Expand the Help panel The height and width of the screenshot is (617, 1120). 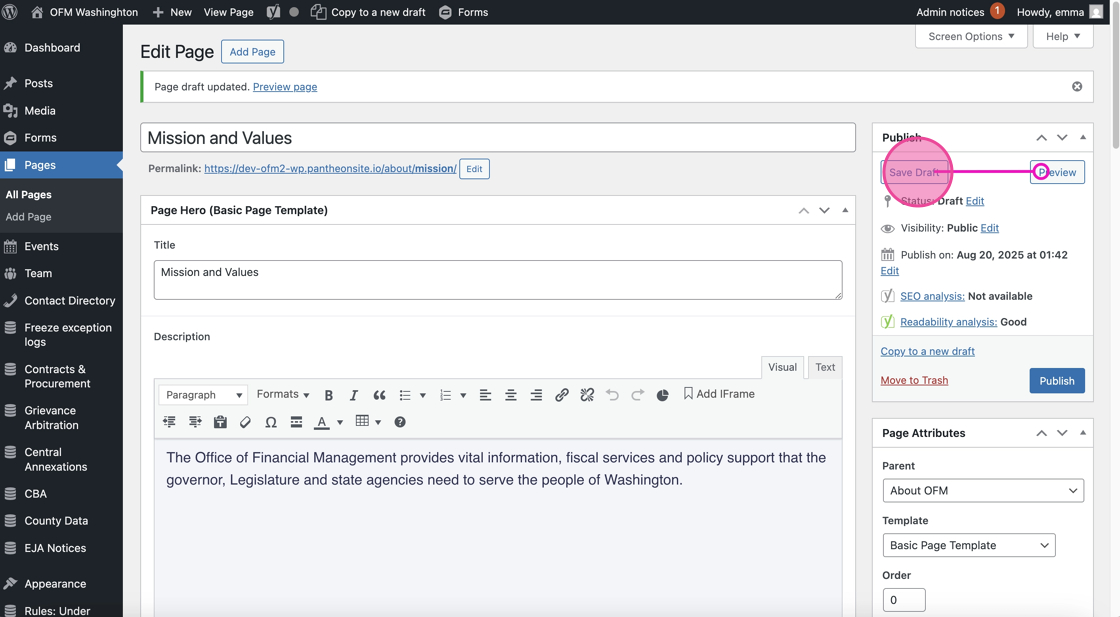coord(1063,36)
